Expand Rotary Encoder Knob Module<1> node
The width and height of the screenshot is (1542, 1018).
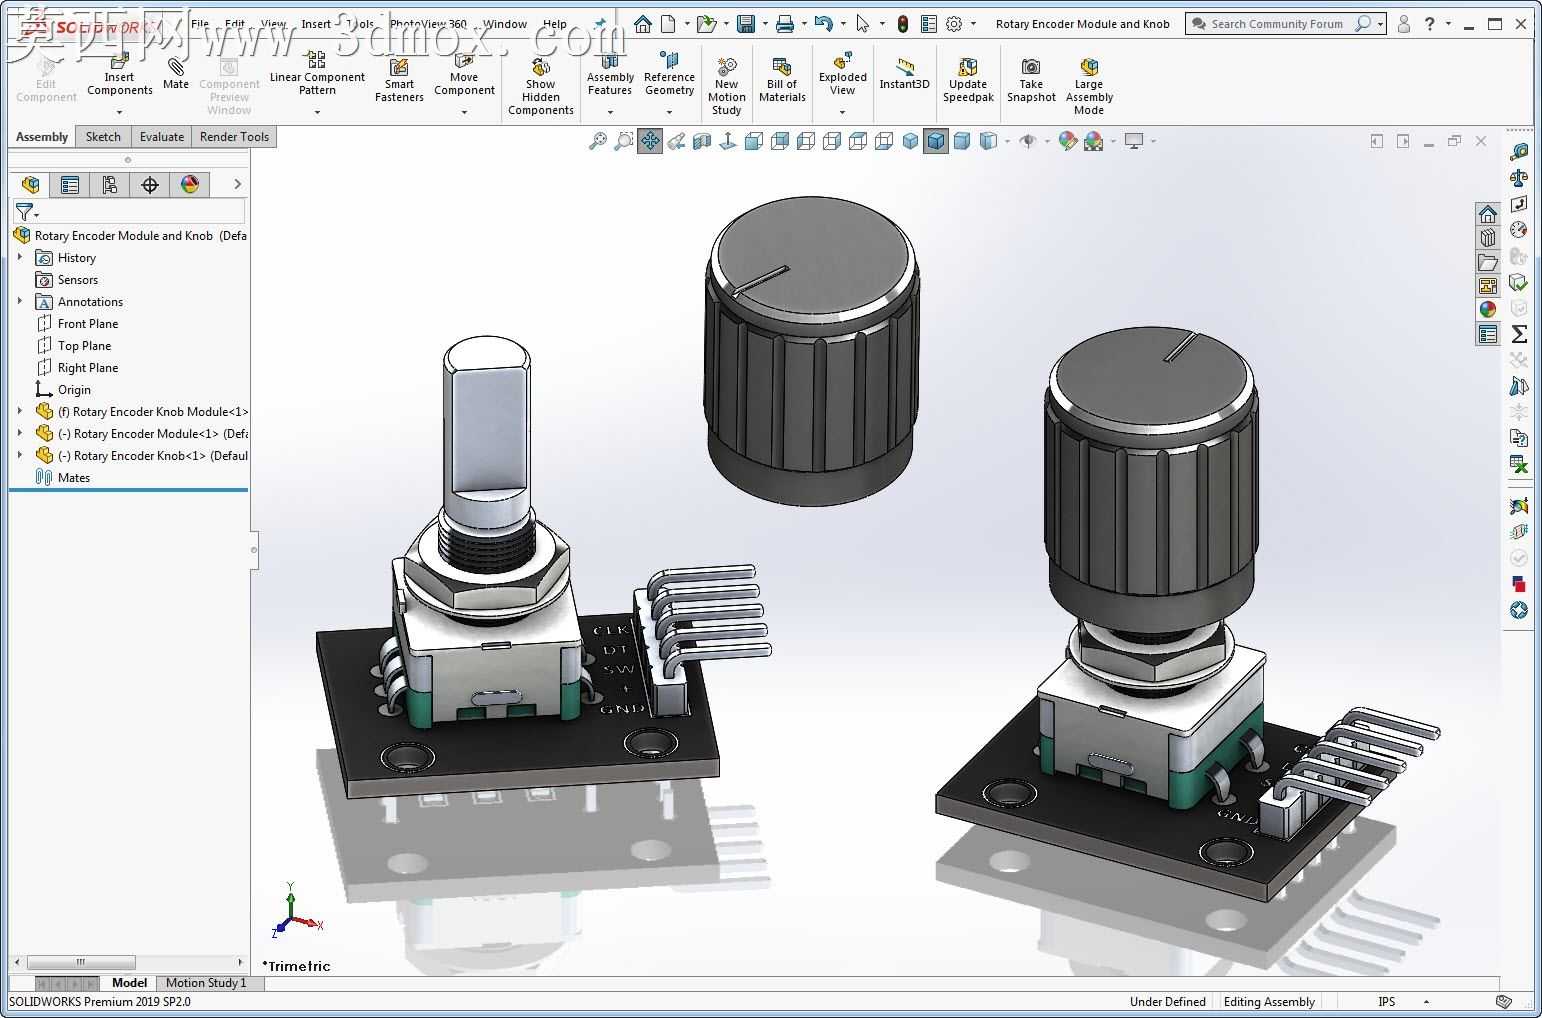(20, 411)
